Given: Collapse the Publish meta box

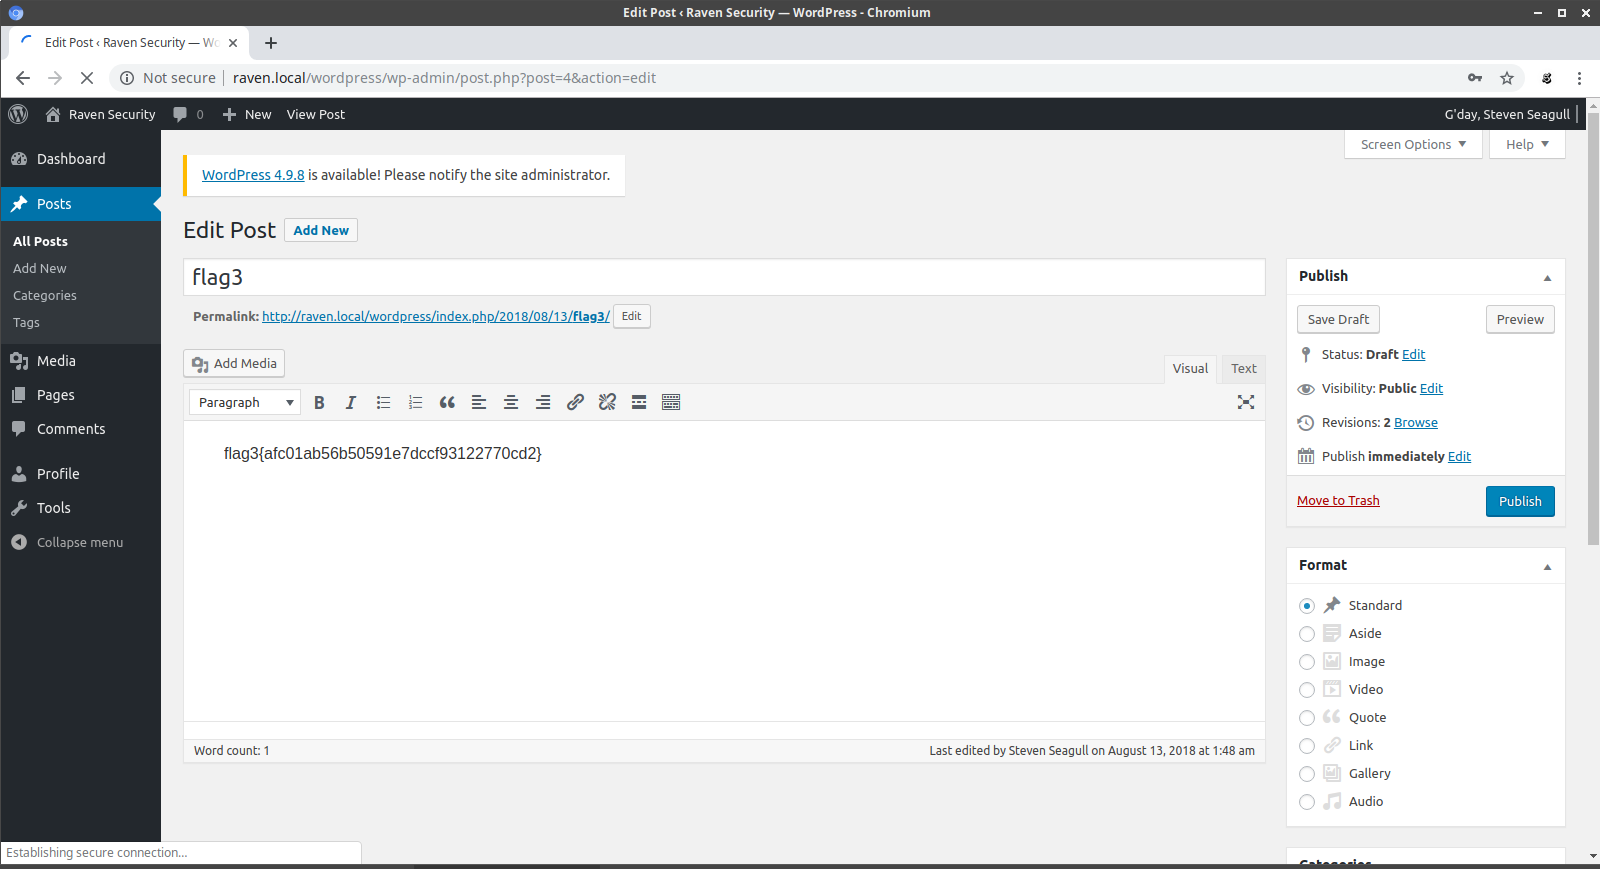Looking at the screenshot, I should [1547, 277].
